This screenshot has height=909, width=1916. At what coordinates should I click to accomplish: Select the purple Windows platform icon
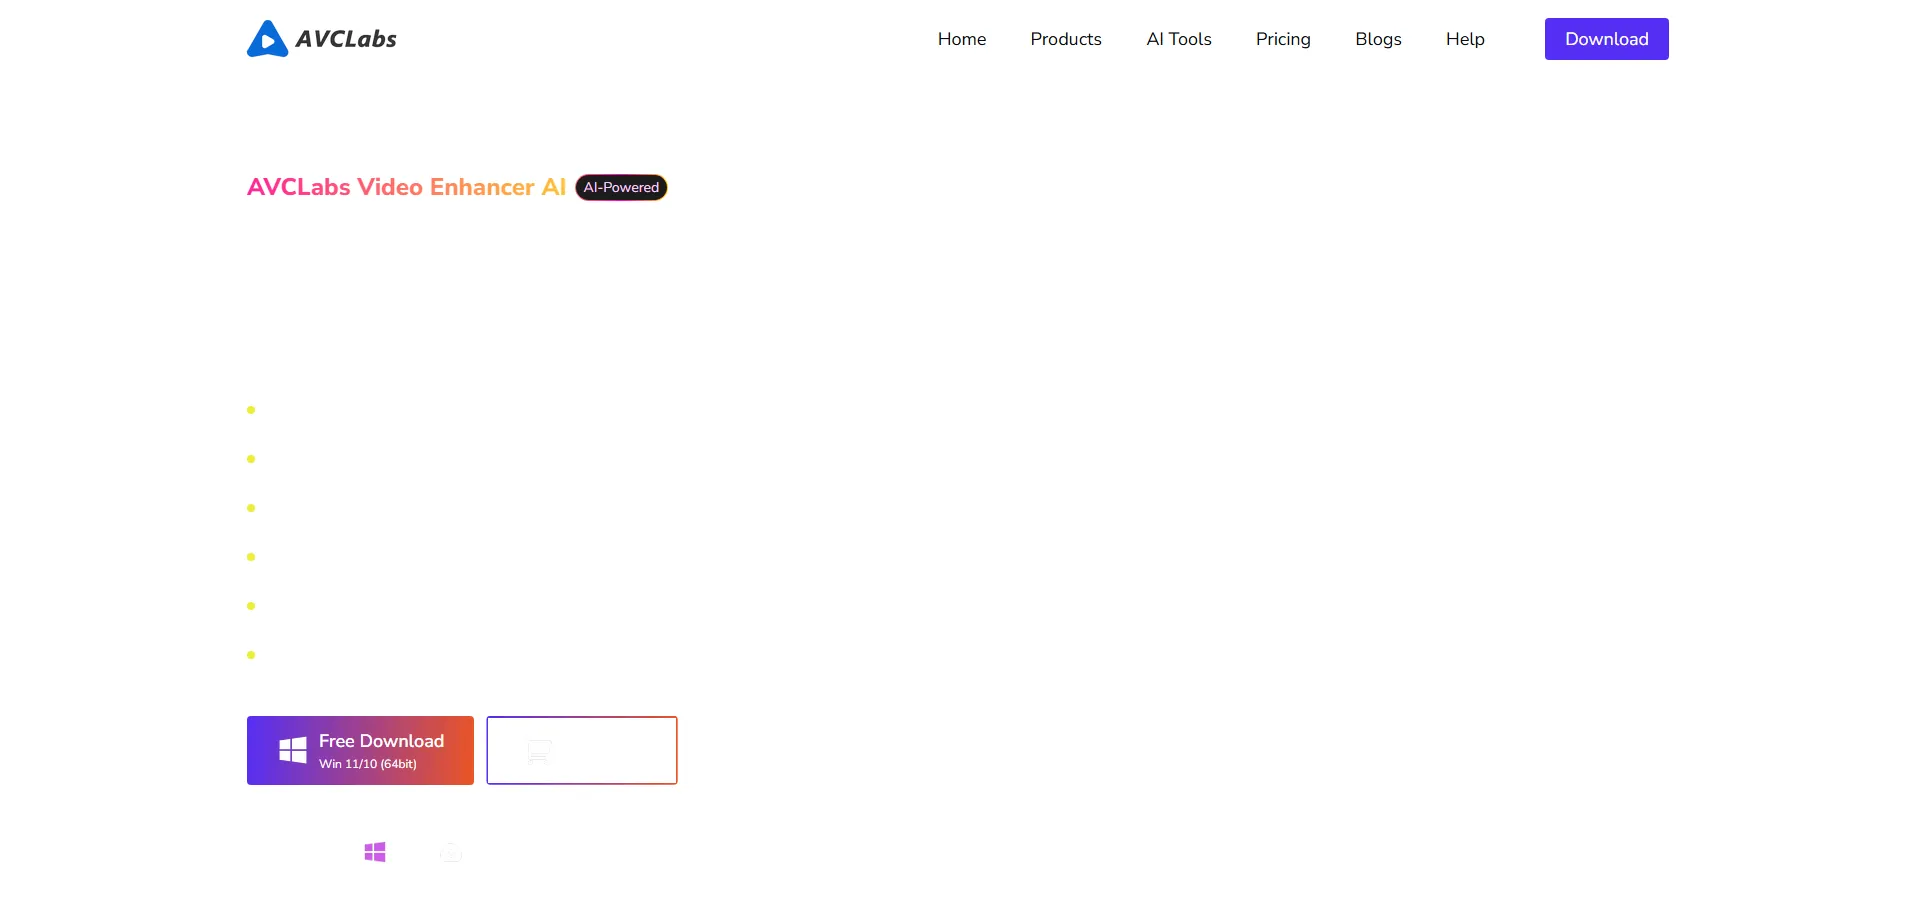(375, 852)
